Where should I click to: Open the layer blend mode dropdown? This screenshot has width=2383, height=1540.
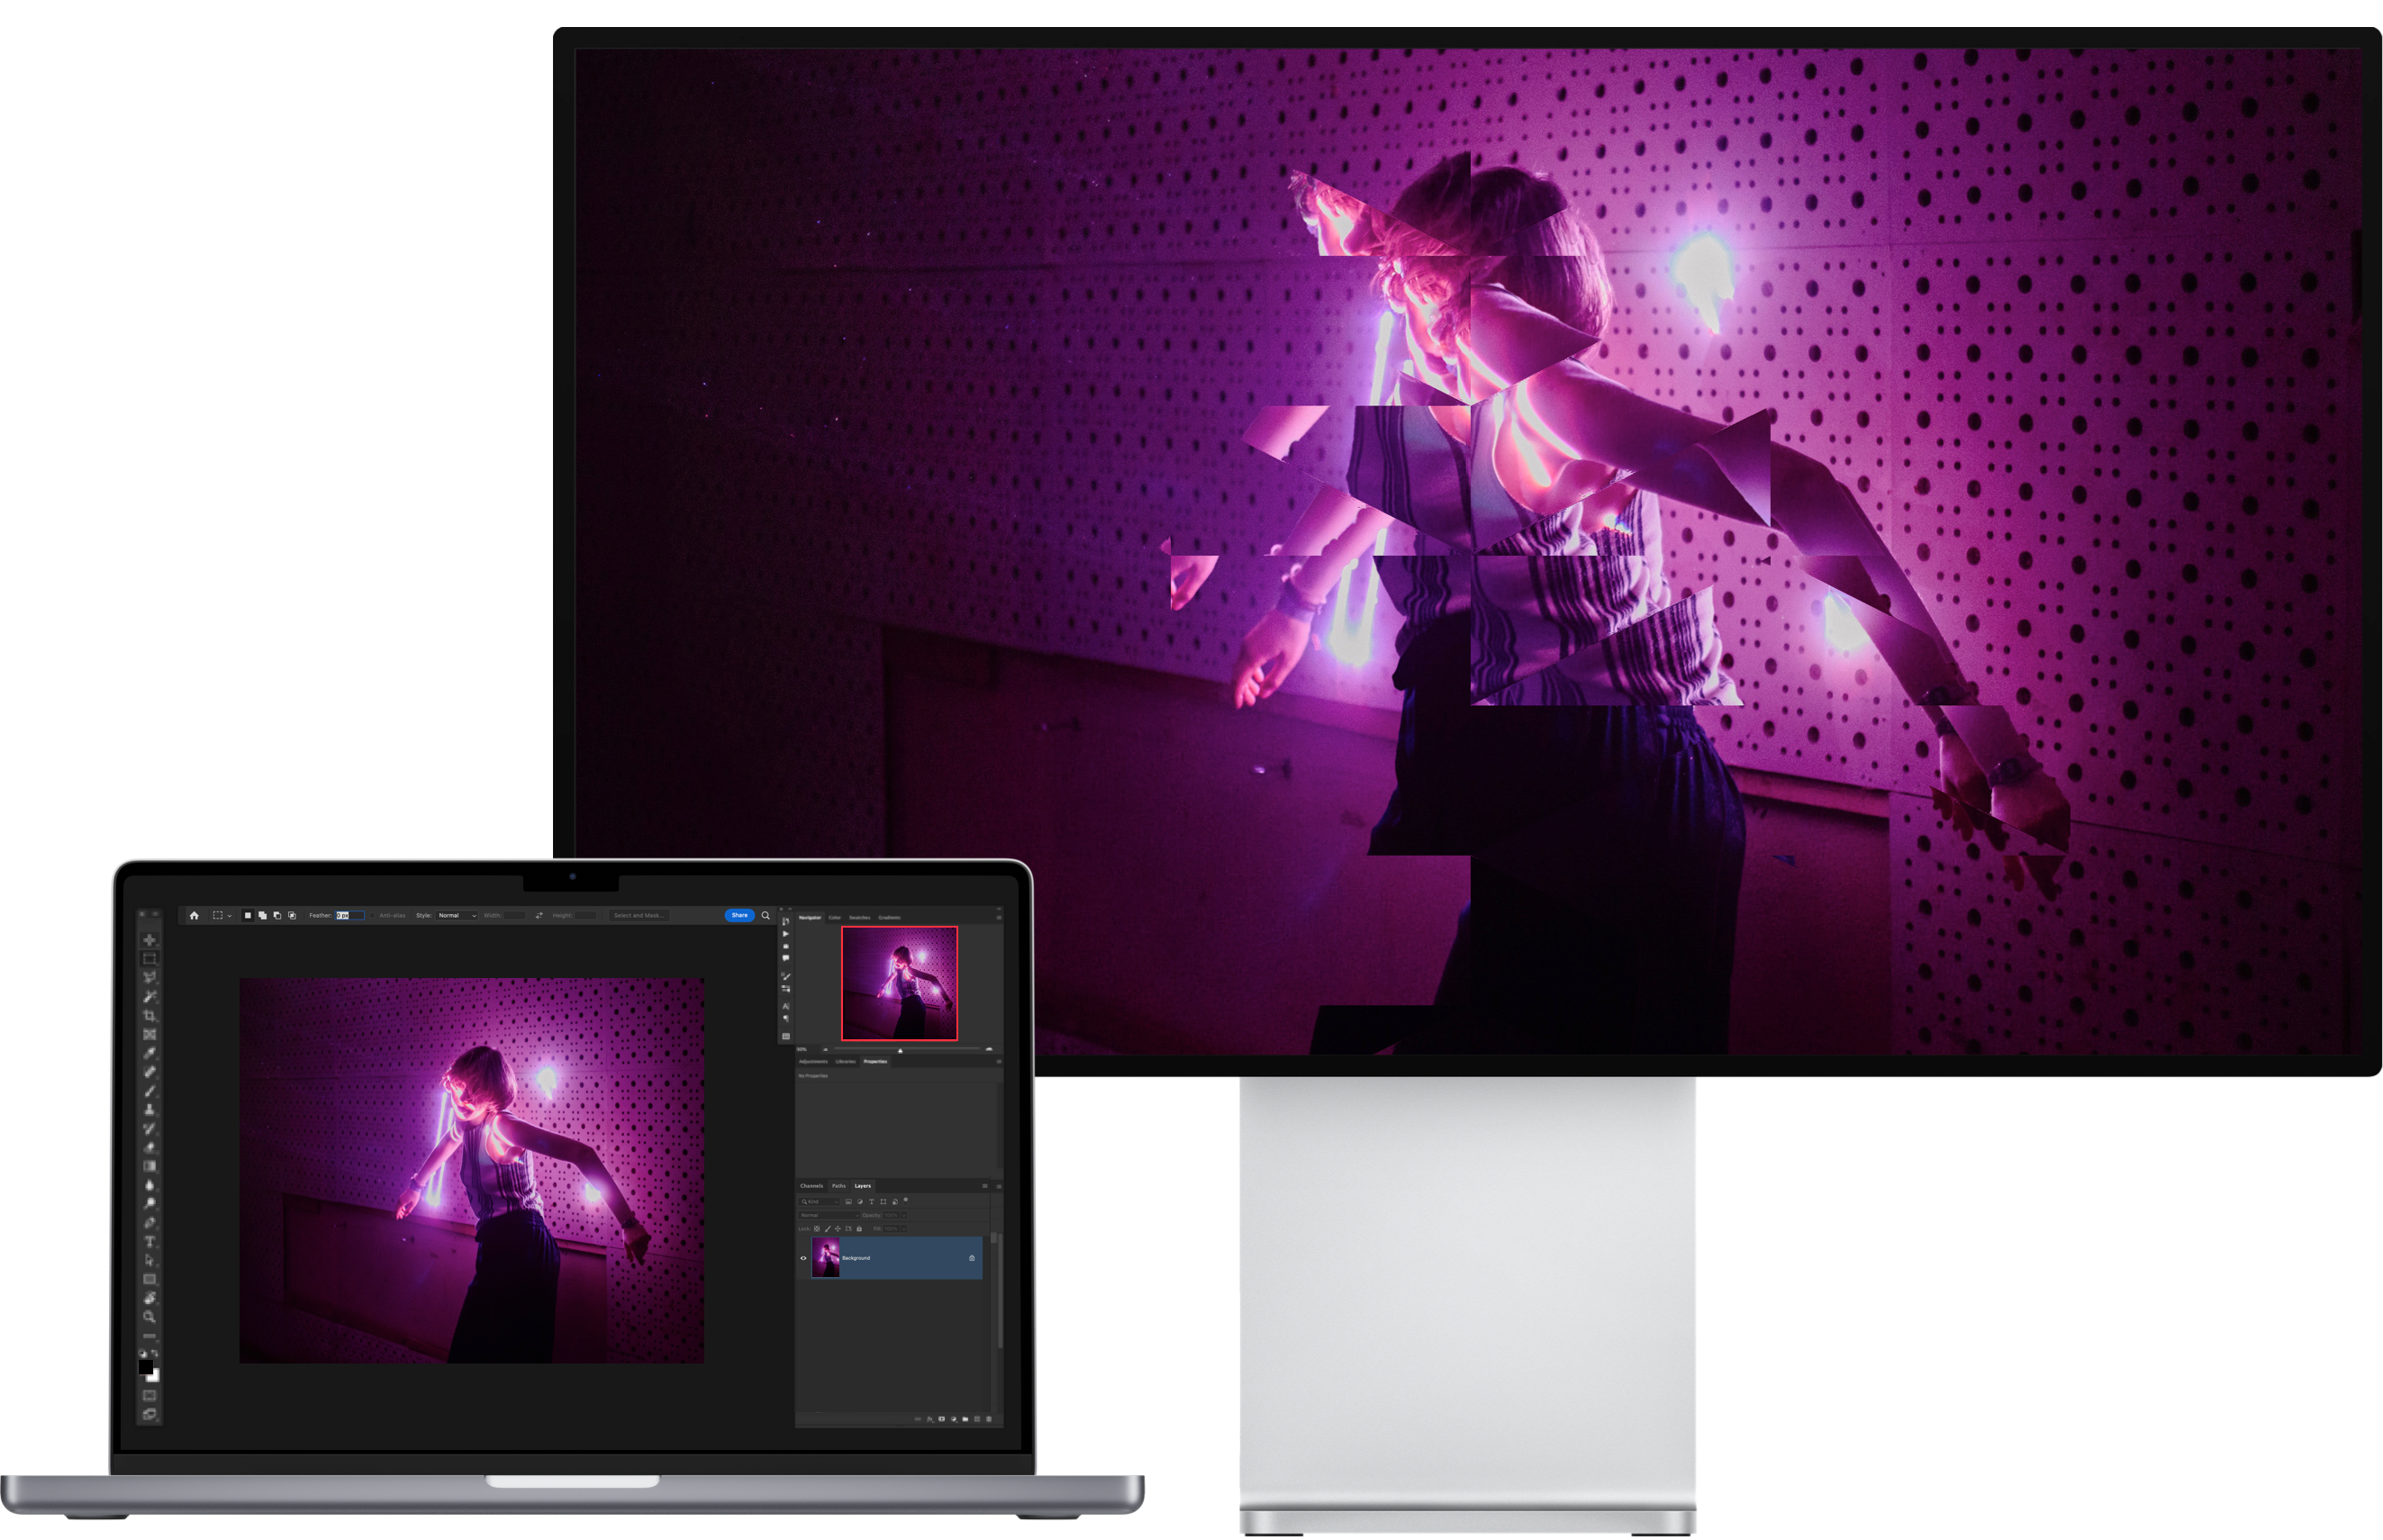(x=828, y=1215)
